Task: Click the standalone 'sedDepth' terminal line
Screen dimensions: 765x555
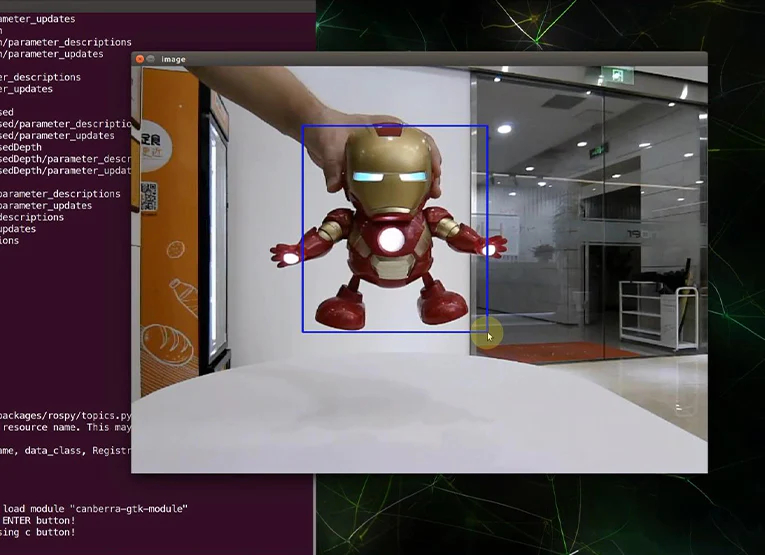Action: [x=20, y=147]
